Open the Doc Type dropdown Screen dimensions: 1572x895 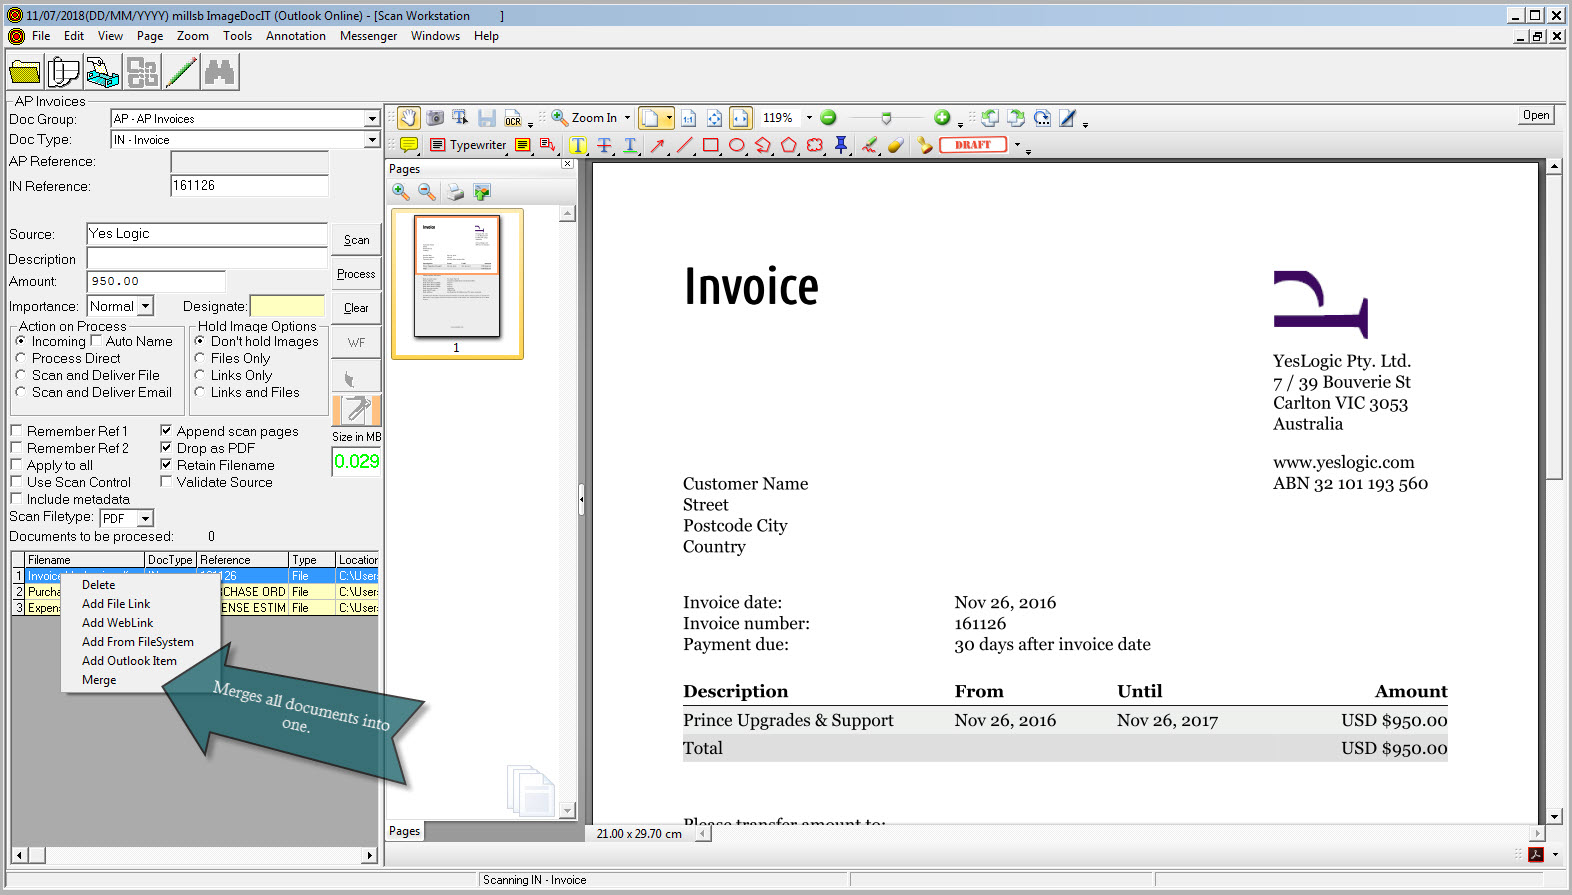pyautogui.click(x=372, y=140)
